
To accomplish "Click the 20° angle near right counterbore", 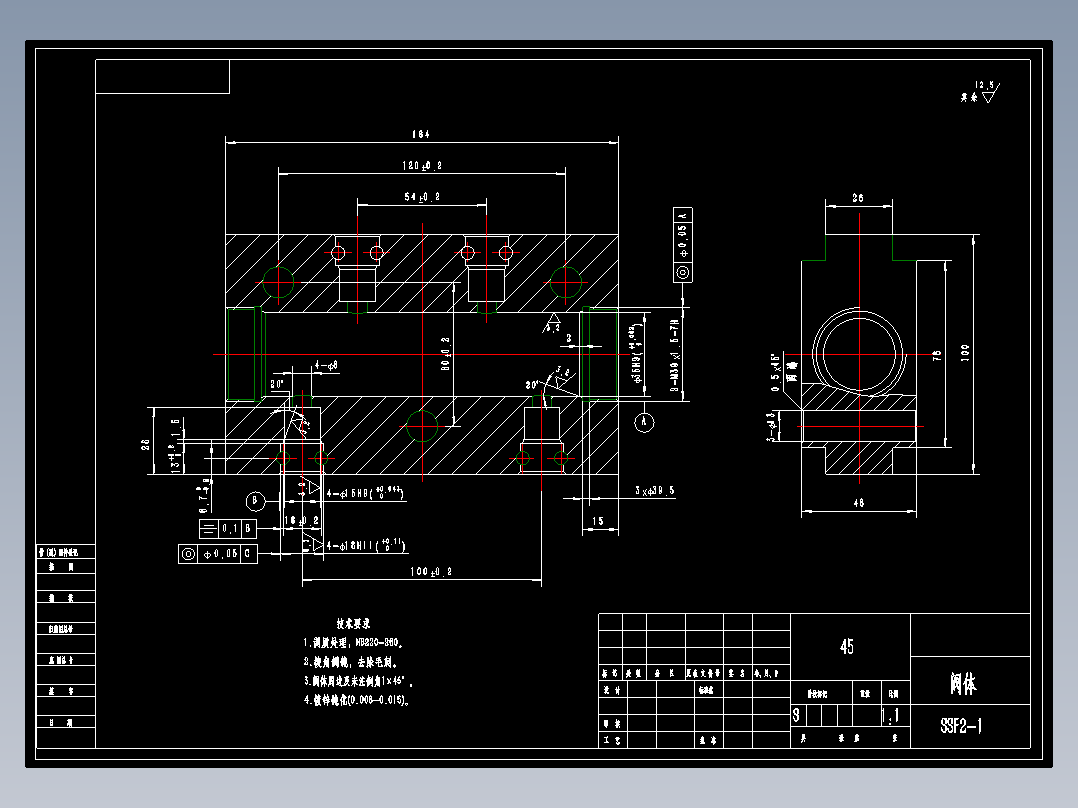I will coord(532,384).
